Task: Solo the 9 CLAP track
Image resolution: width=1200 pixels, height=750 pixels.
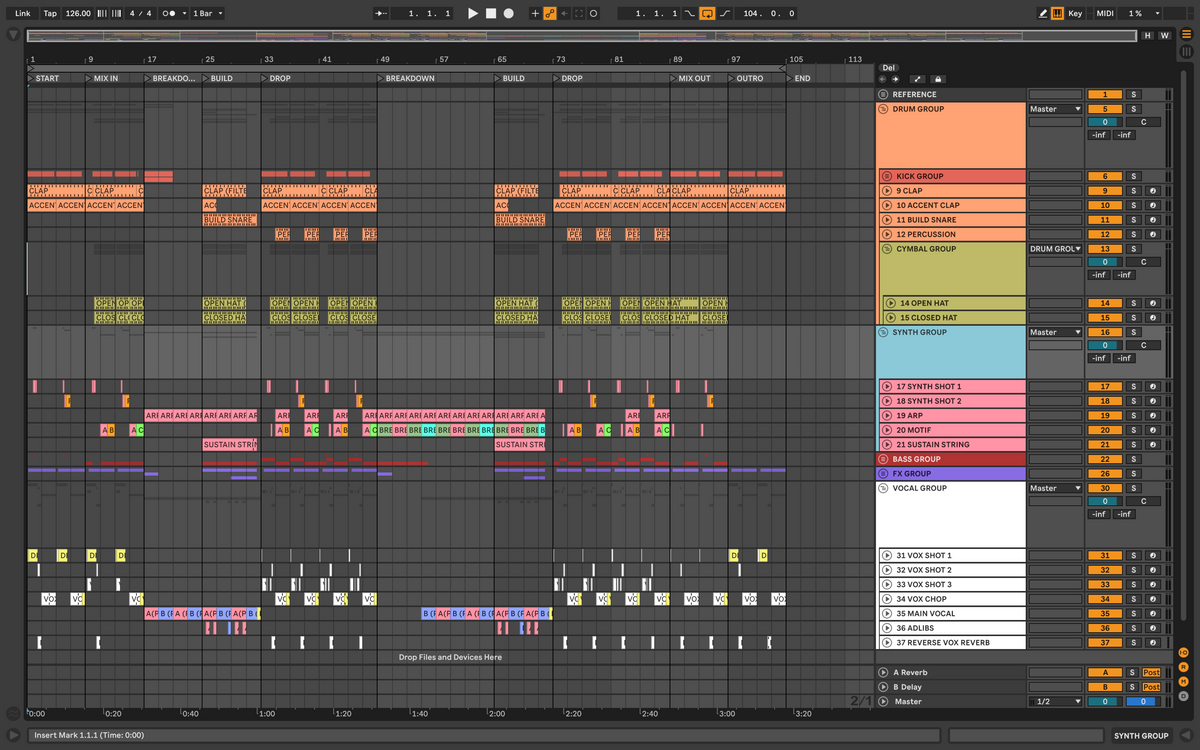Action: (x=1133, y=191)
